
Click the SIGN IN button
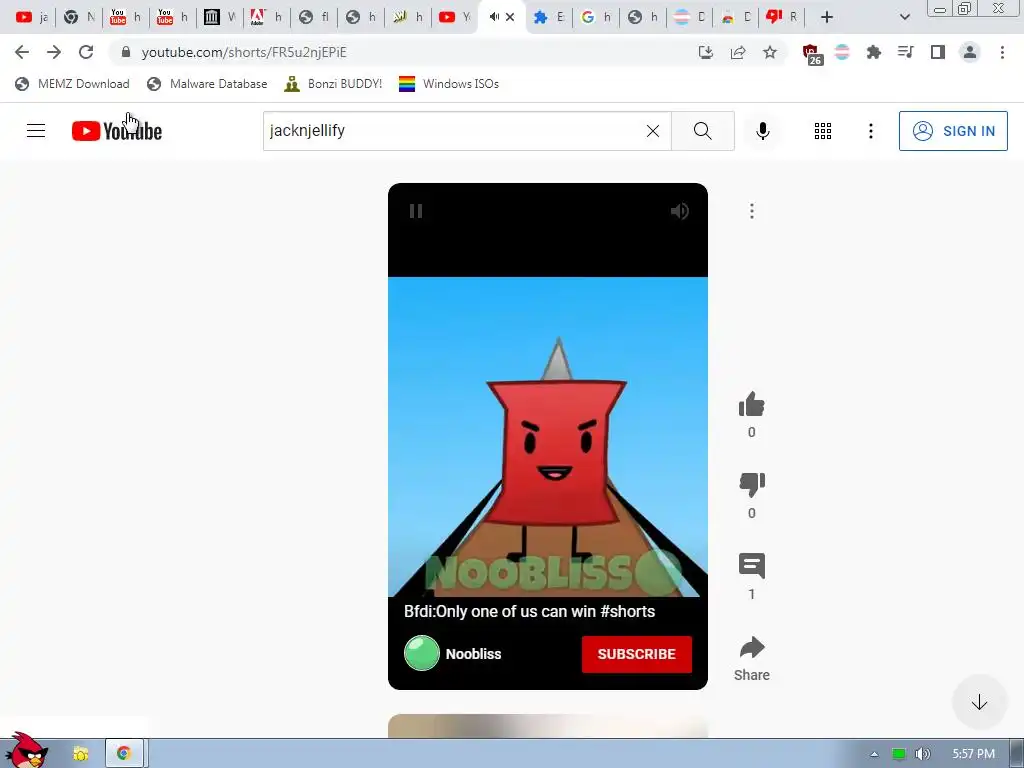click(x=953, y=131)
